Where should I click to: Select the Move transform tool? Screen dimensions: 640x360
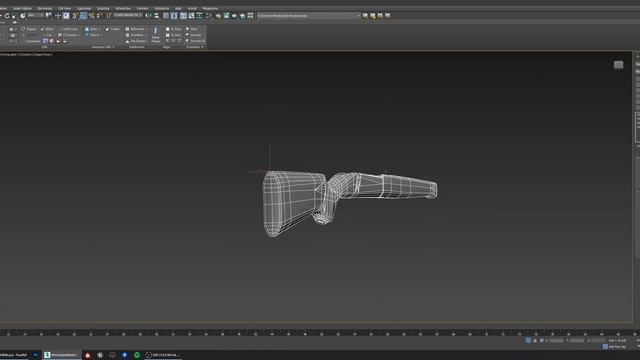58,16
